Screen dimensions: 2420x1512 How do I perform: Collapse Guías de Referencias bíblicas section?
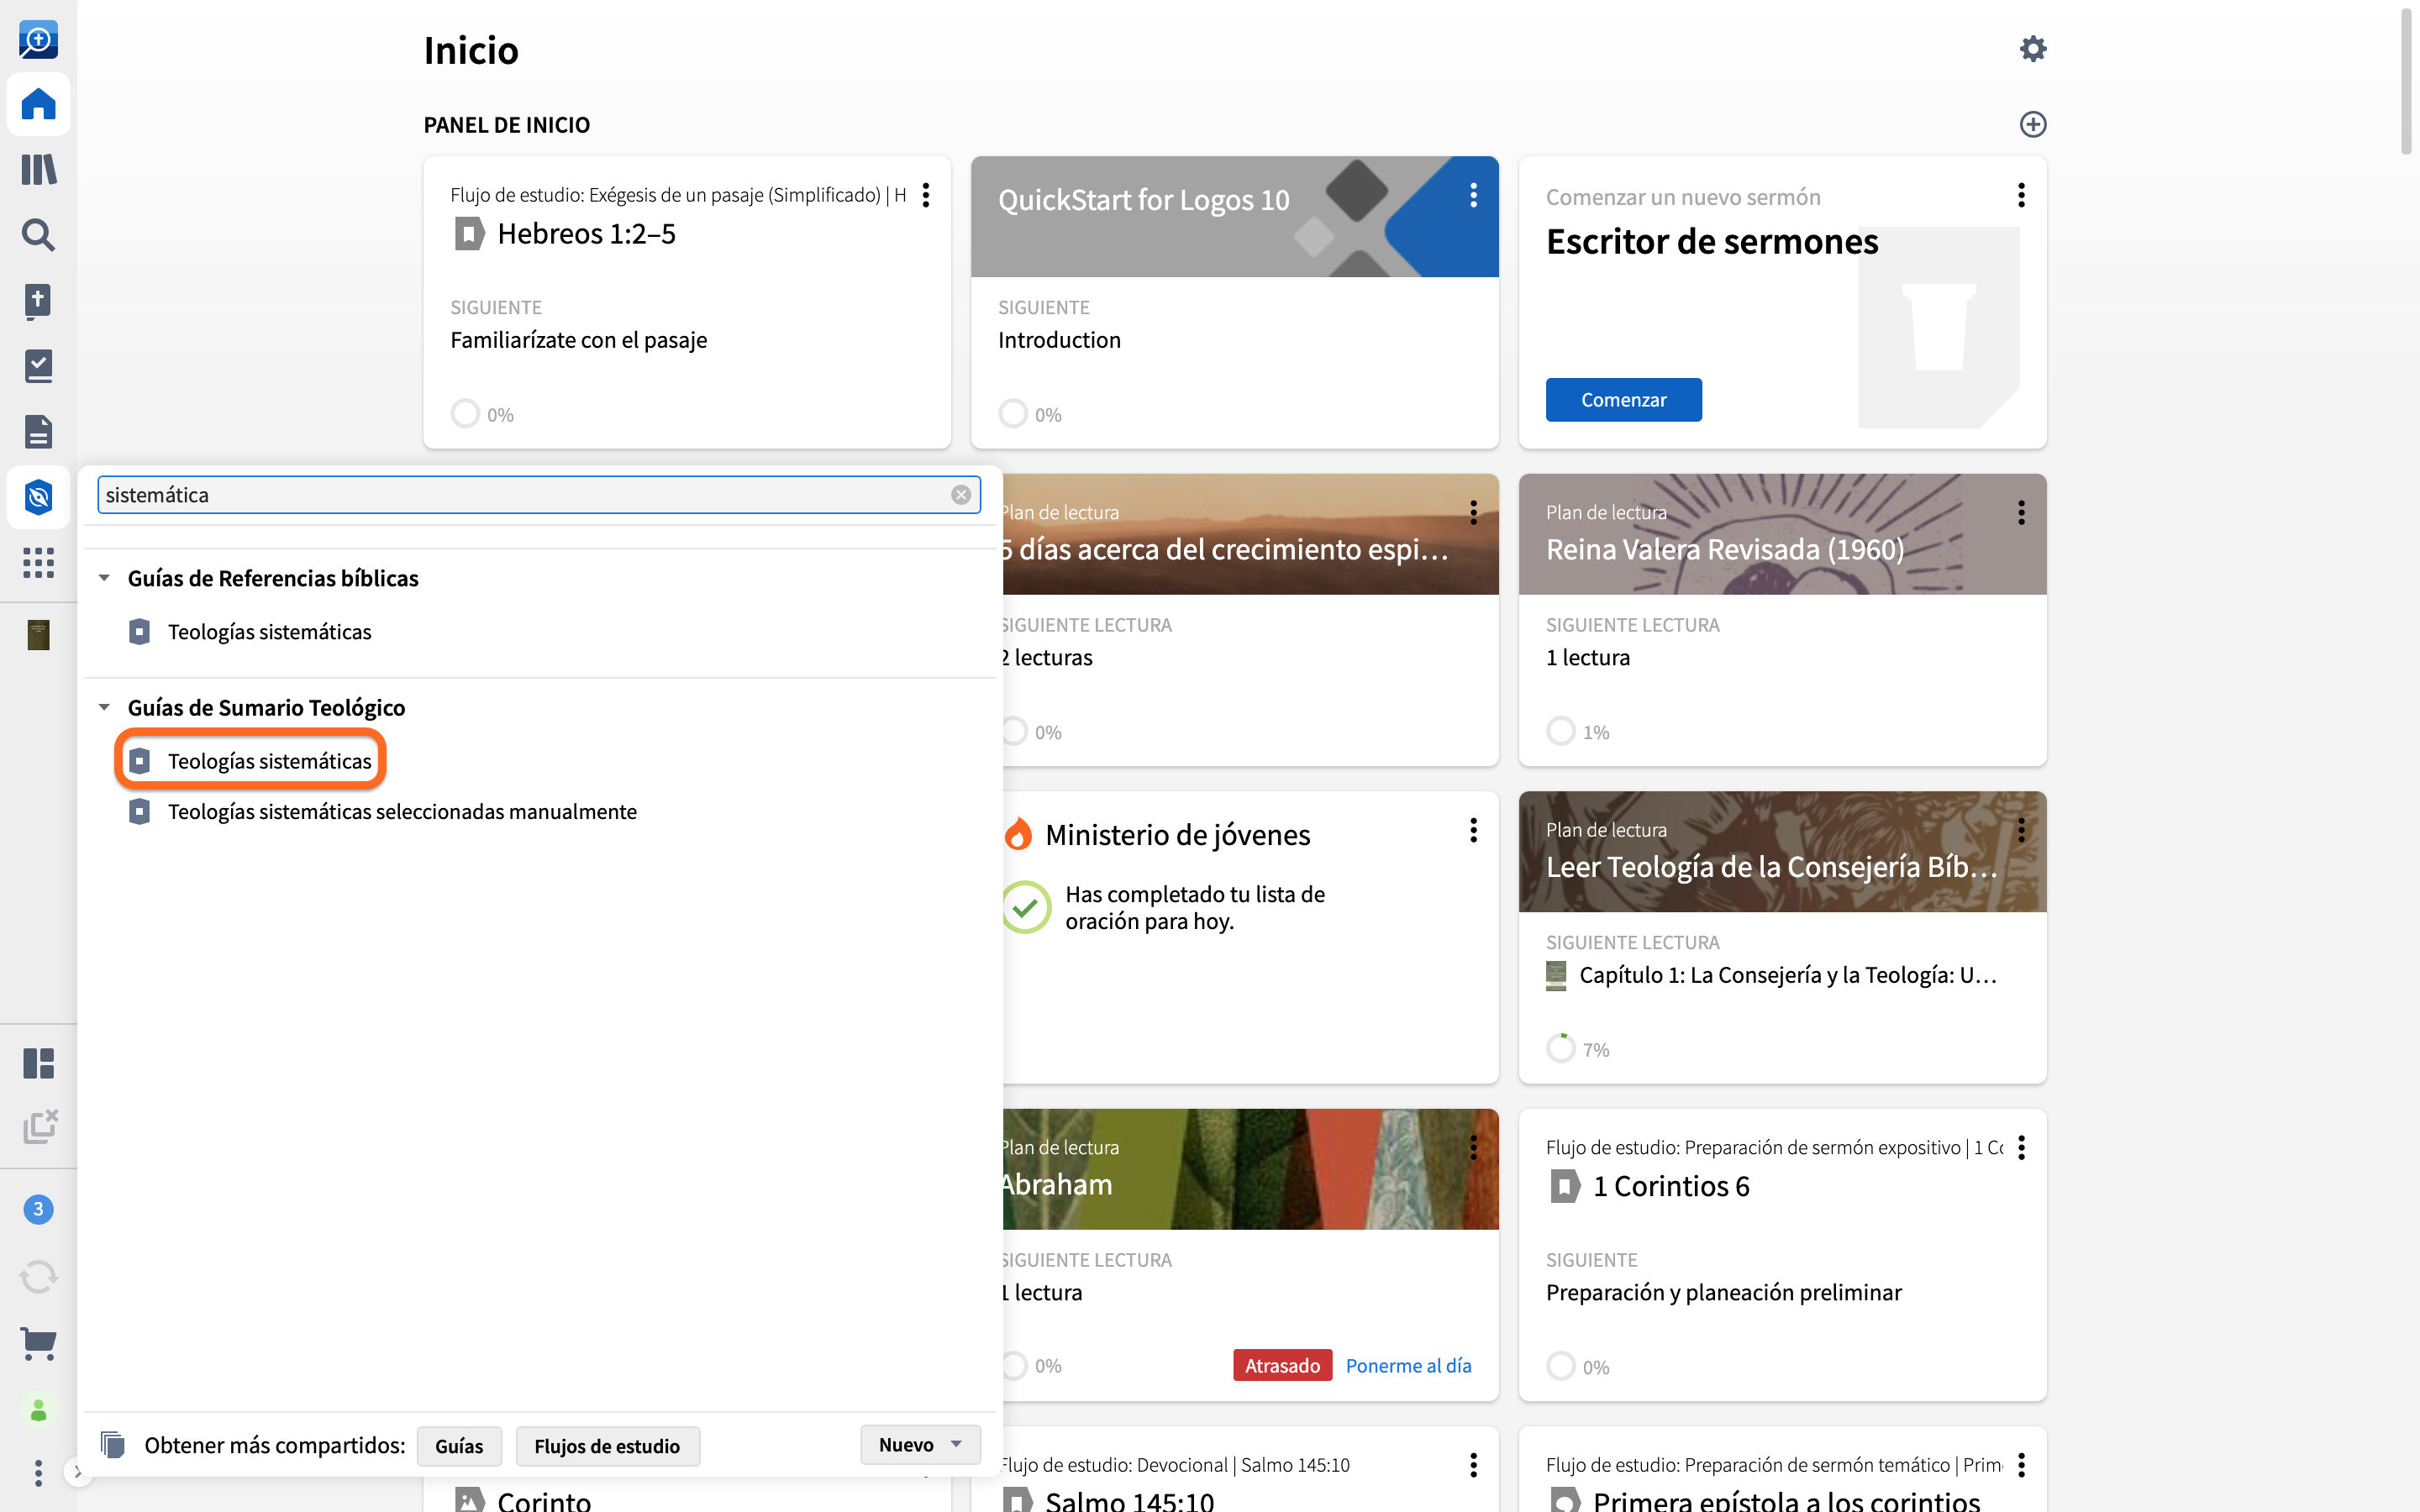tap(104, 578)
